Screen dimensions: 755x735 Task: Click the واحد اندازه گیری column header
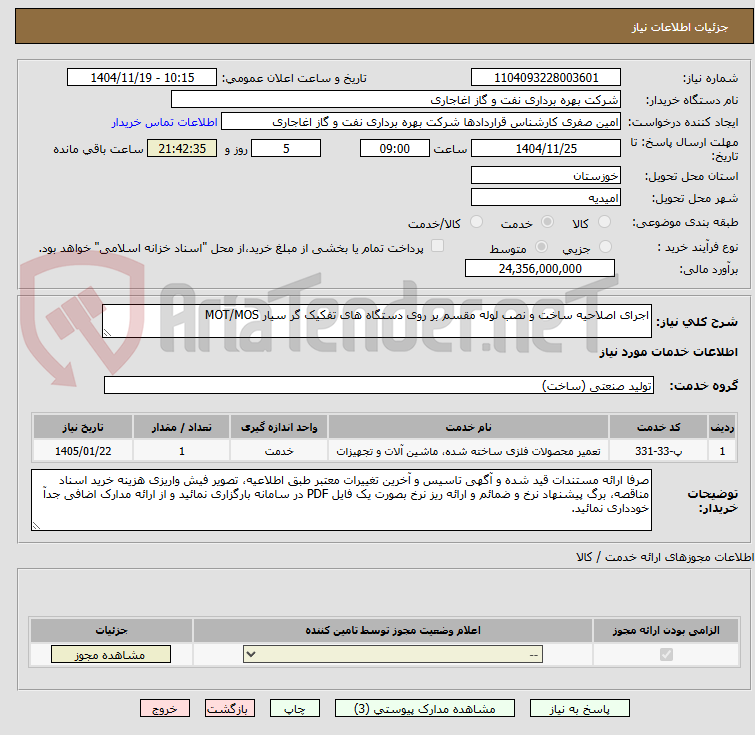click(x=279, y=427)
